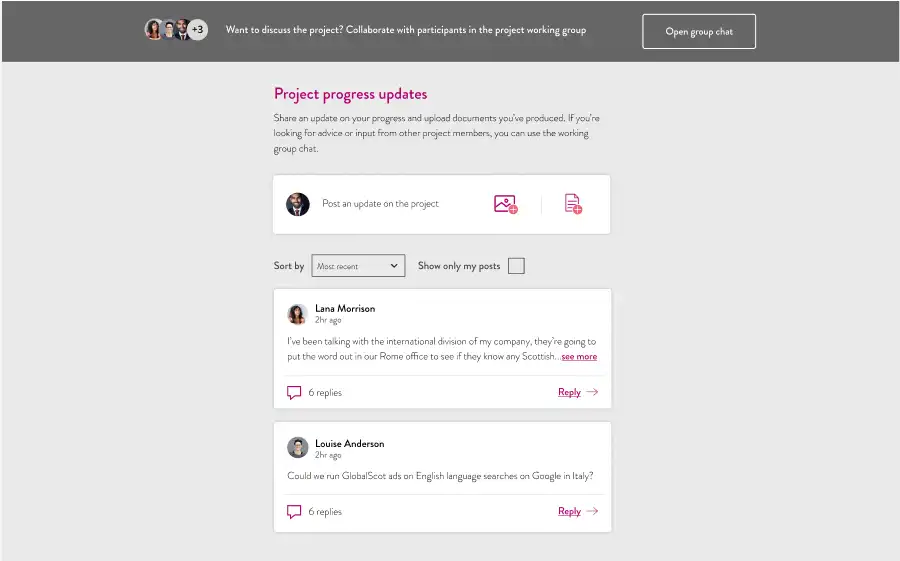Expand Lana's post with see more
This screenshot has height=561, width=900.
[579, 357]
